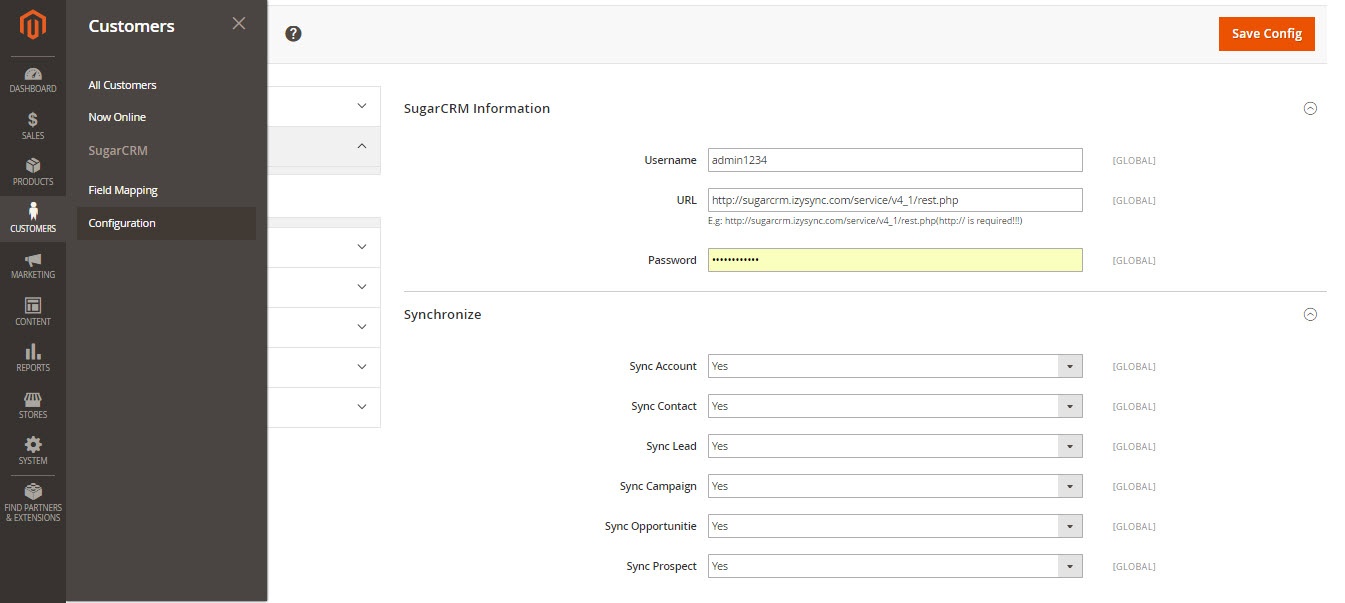Collapse the Synchronize section
Image resolution: width=1345 pixels, height=603 pixels.
point(1310,314)
